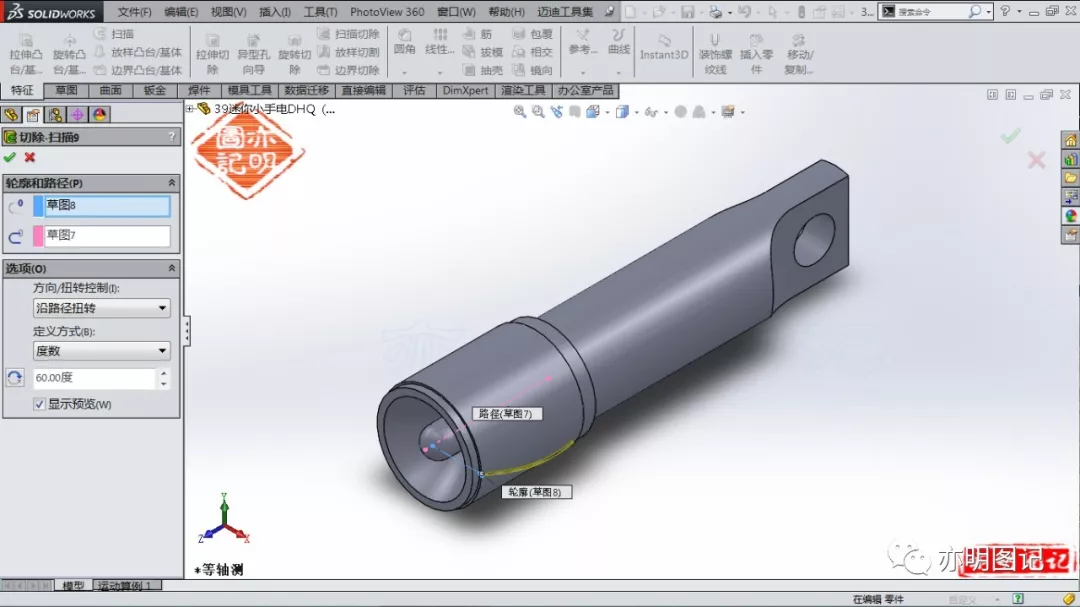Select the path field containing 草图7

107,236
